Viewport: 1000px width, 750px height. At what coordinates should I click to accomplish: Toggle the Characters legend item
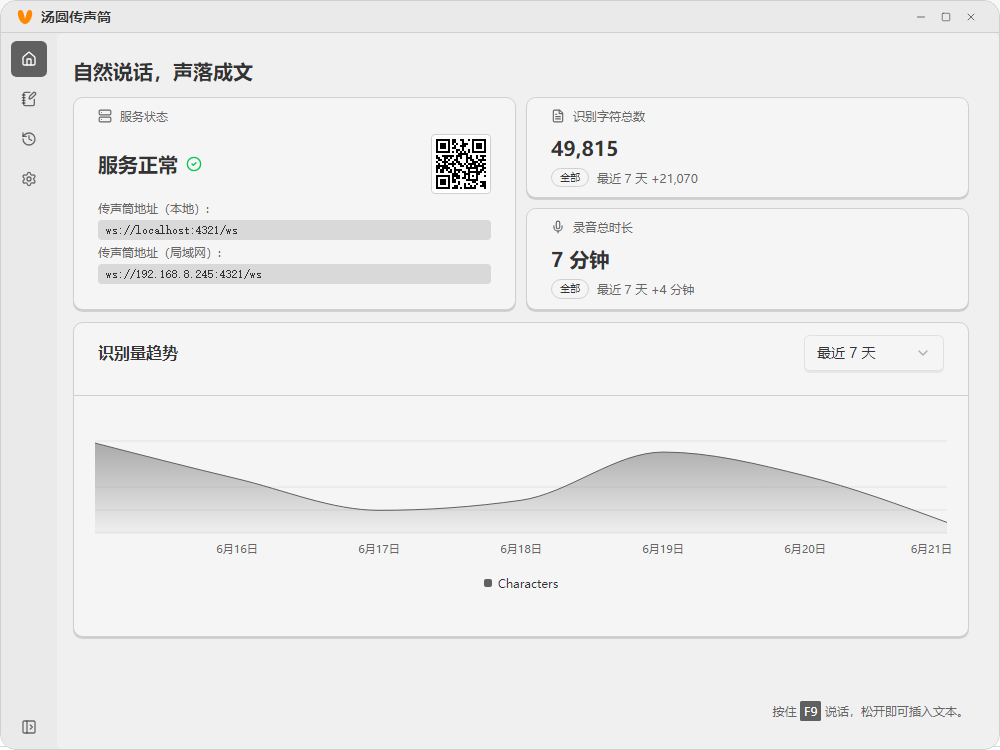tap(521, 584)
